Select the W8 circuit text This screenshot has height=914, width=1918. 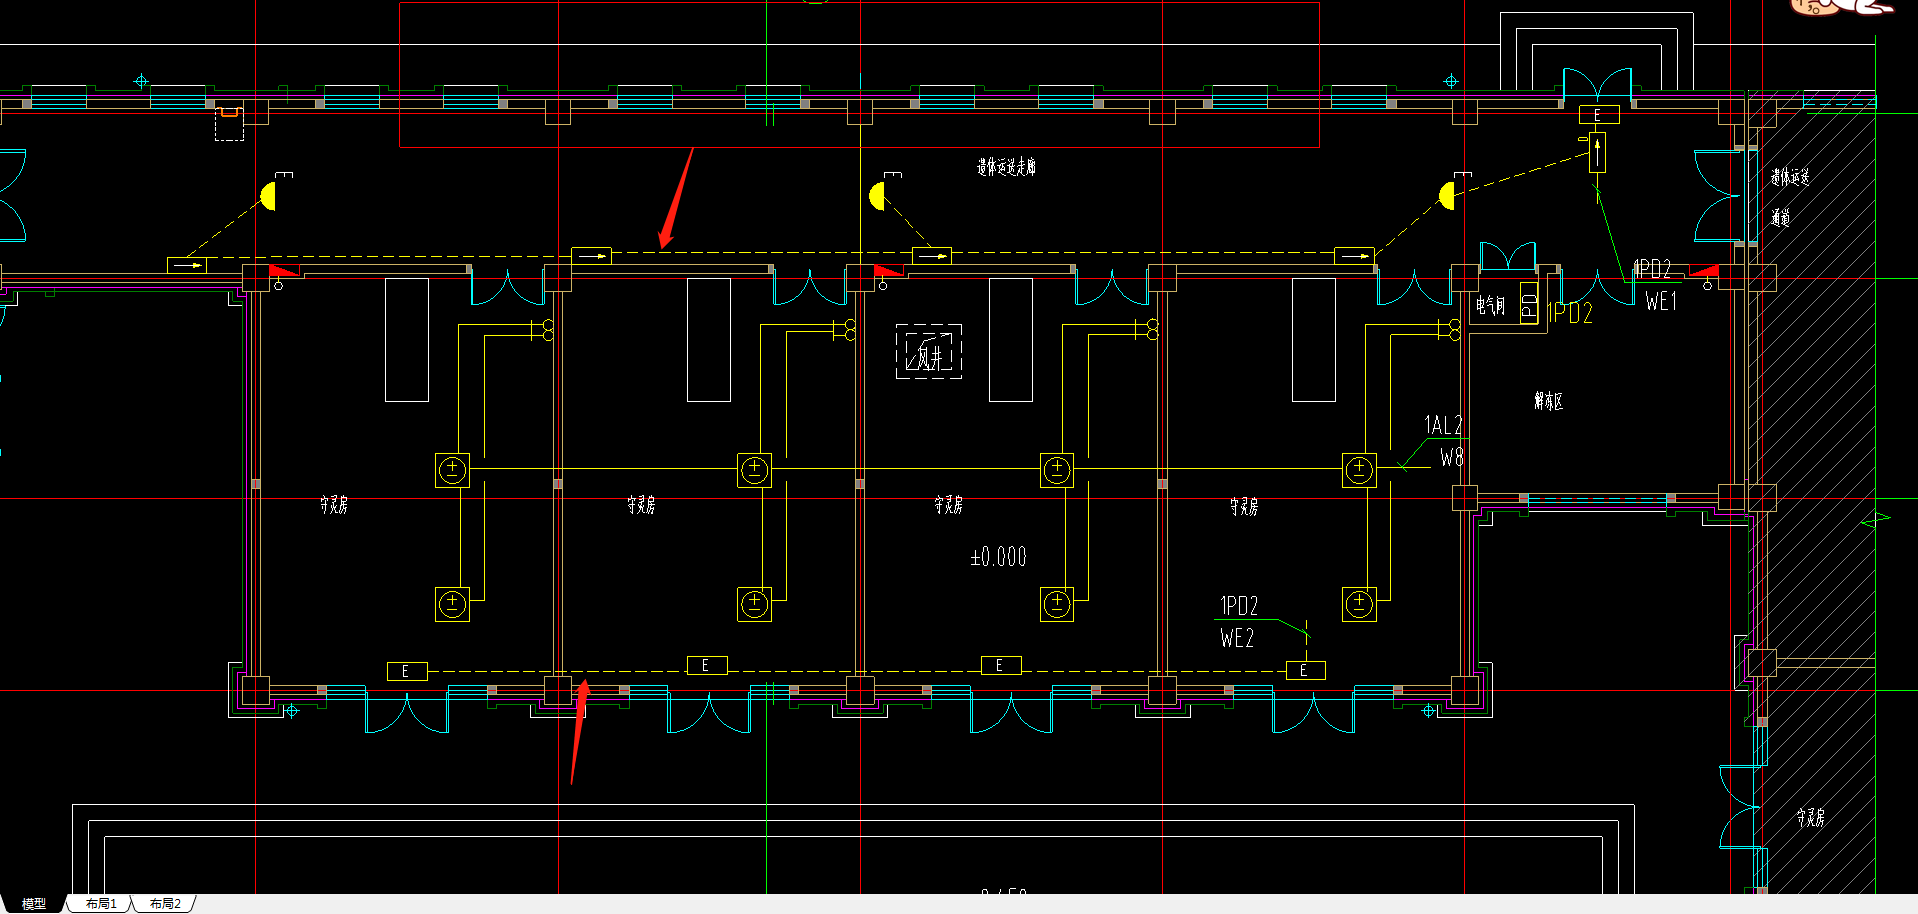[1452, 457]
